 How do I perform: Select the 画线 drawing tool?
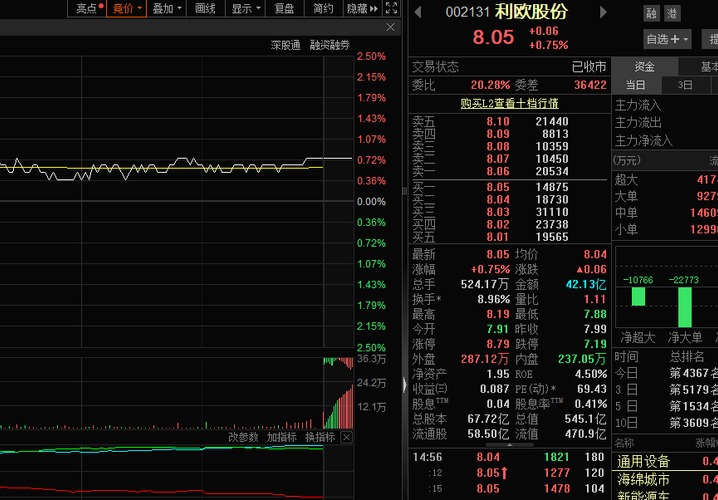click(x=205, y=8)
